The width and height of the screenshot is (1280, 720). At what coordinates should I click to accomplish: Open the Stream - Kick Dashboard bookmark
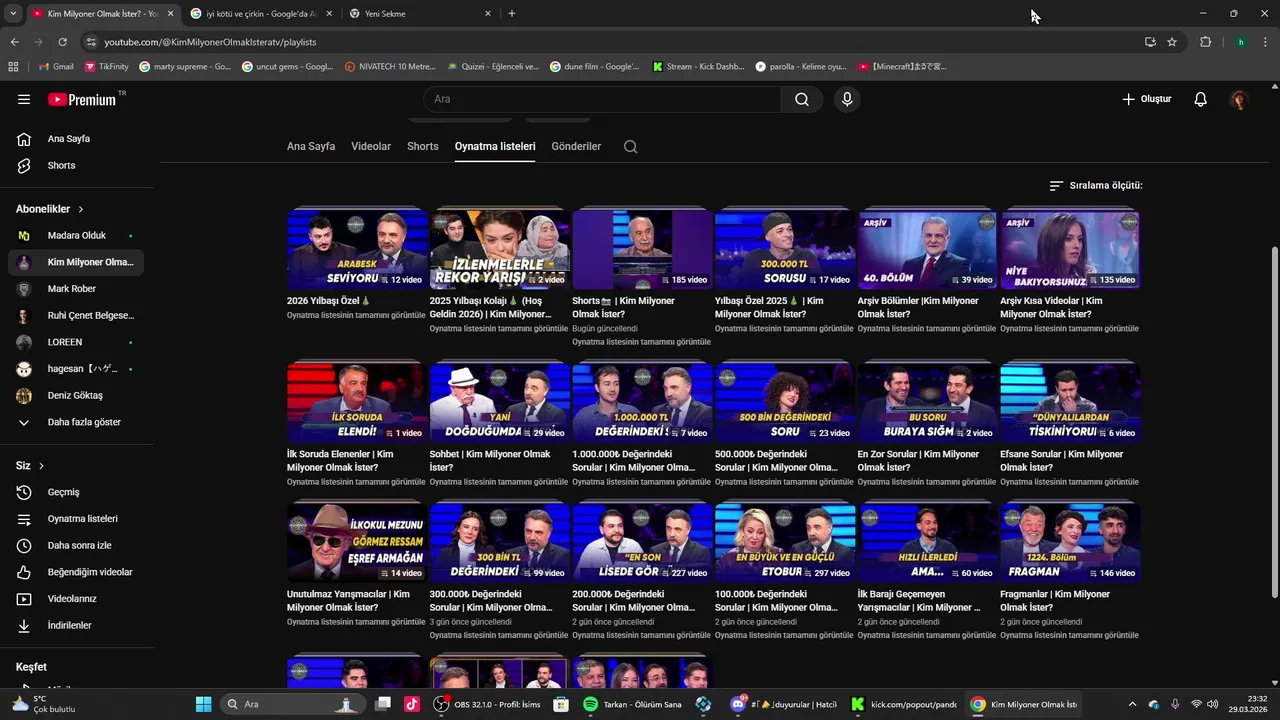point(698,67)
